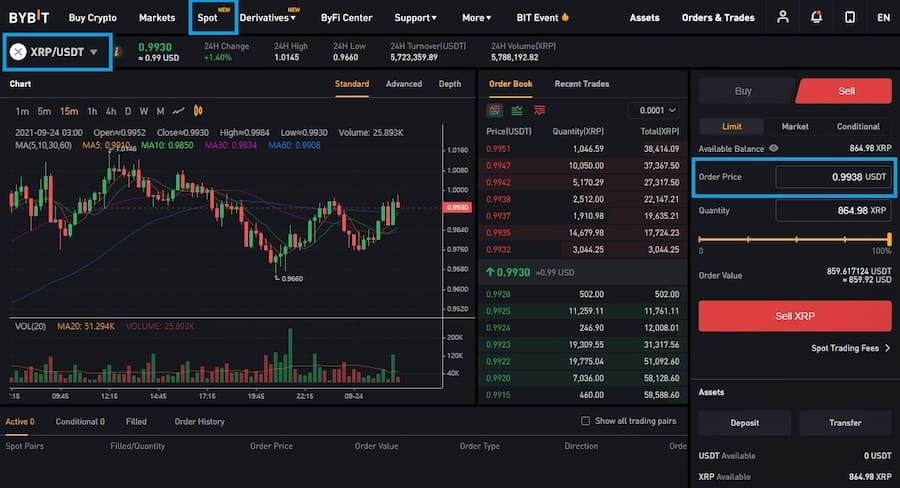Switch chart to line view icon
Viewport: 900px width, 488px height.
coord(179,111)
